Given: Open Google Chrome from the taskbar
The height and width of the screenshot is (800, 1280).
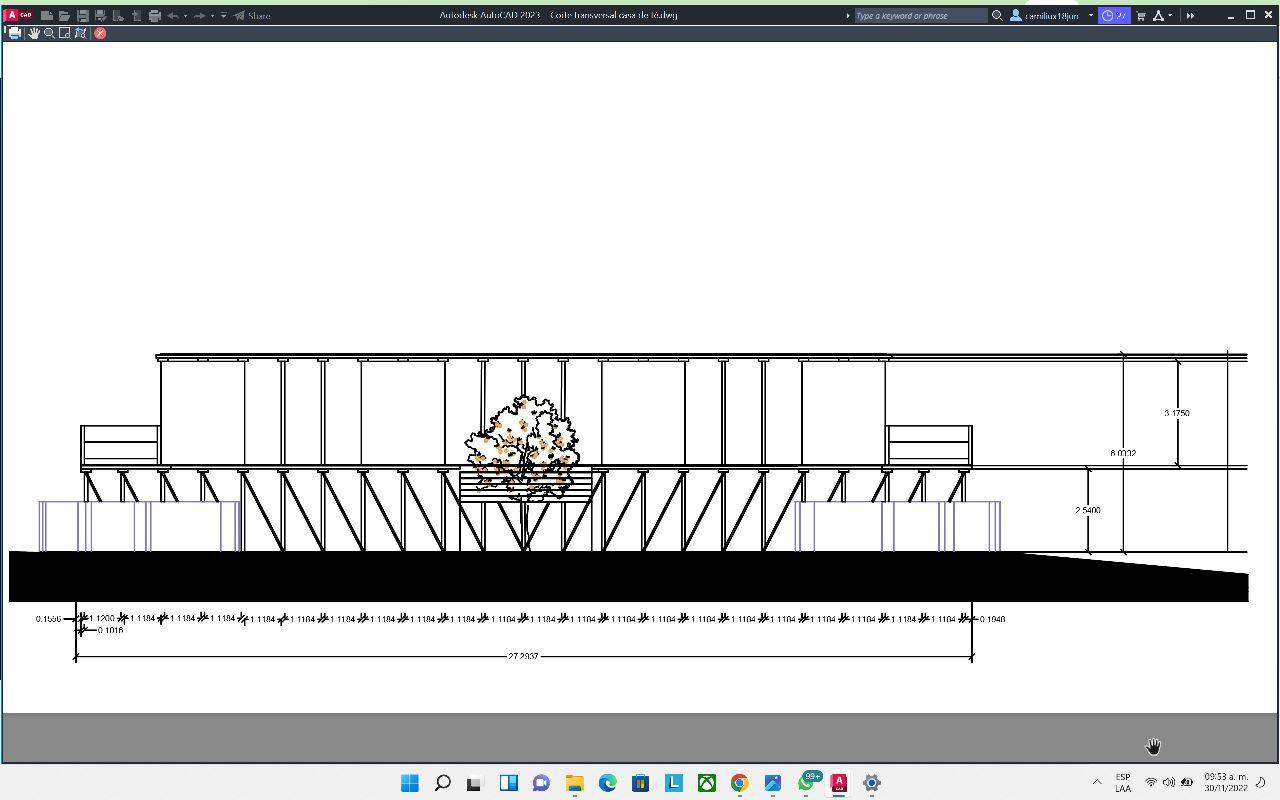Looking at the screenshot, I should click(739, 783).
